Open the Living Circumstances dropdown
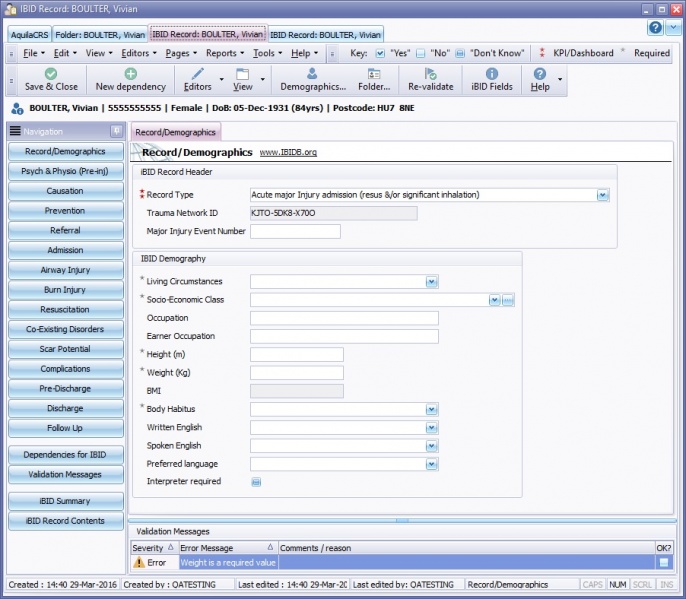 [432, 282]
